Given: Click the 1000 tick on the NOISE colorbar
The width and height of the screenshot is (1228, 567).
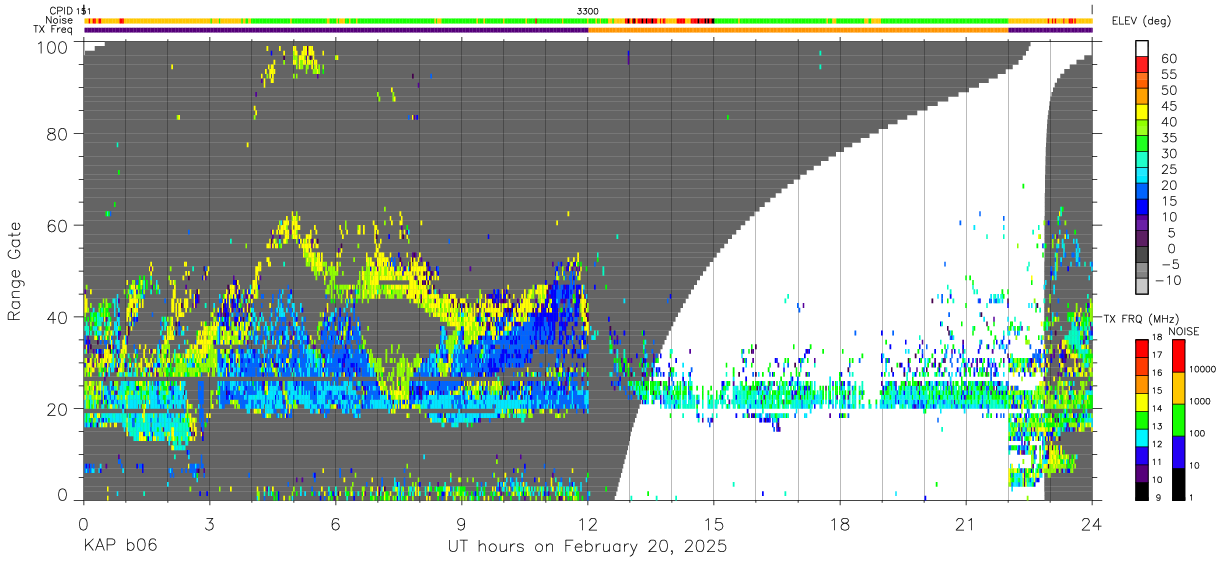Looking at the screenshot, I should pyautogui.click(x=1199, y=401).
